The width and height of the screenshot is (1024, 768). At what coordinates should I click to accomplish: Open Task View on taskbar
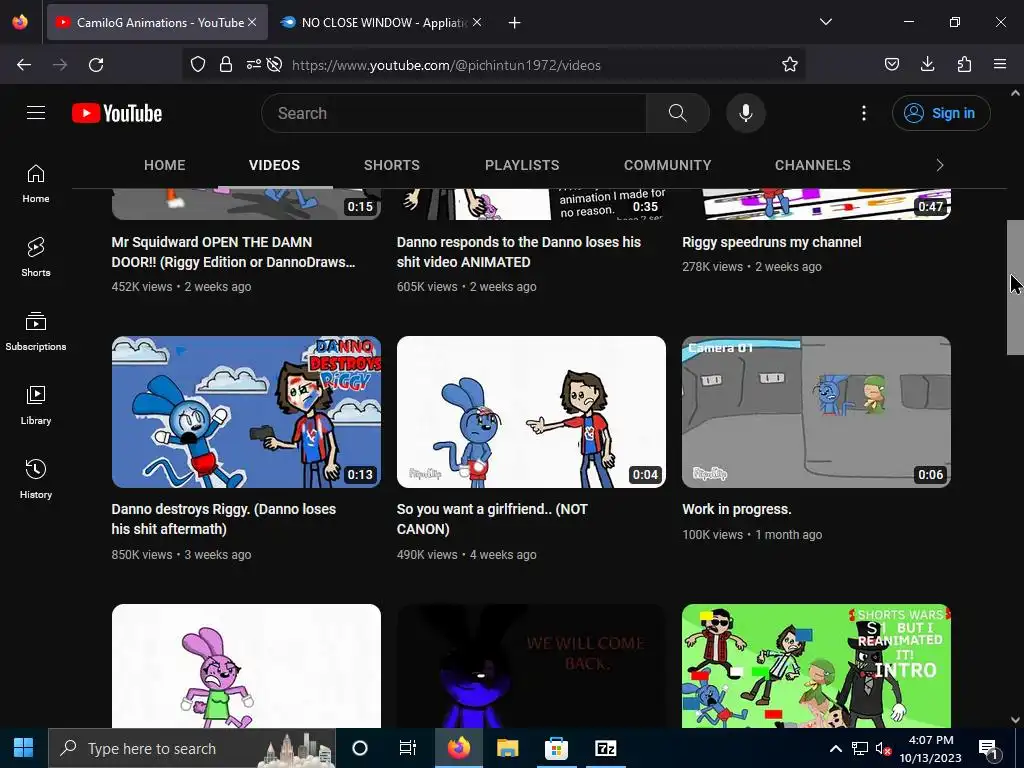point(408,748)
